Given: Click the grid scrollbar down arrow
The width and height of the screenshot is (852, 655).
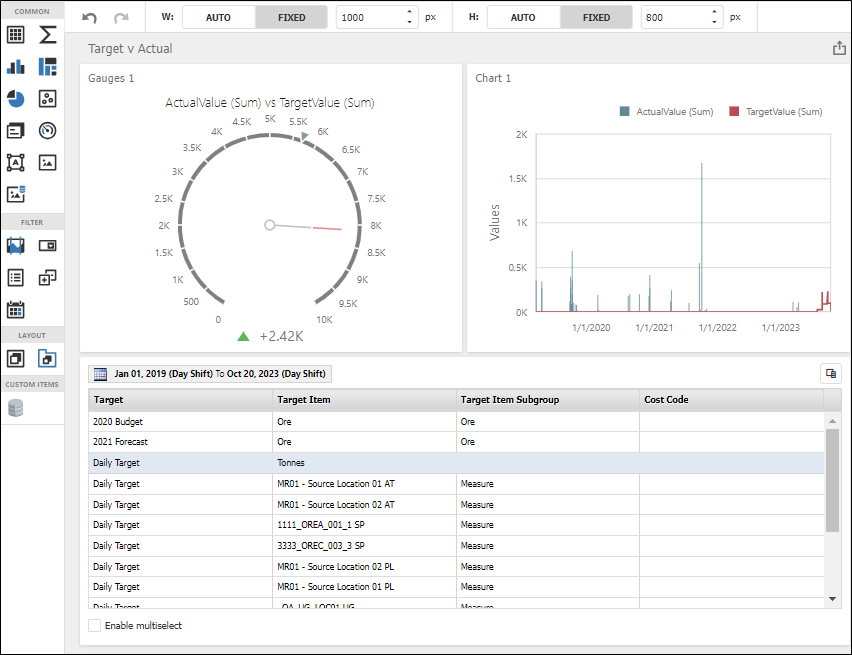Looking at the screenshot, I should 832,599.
